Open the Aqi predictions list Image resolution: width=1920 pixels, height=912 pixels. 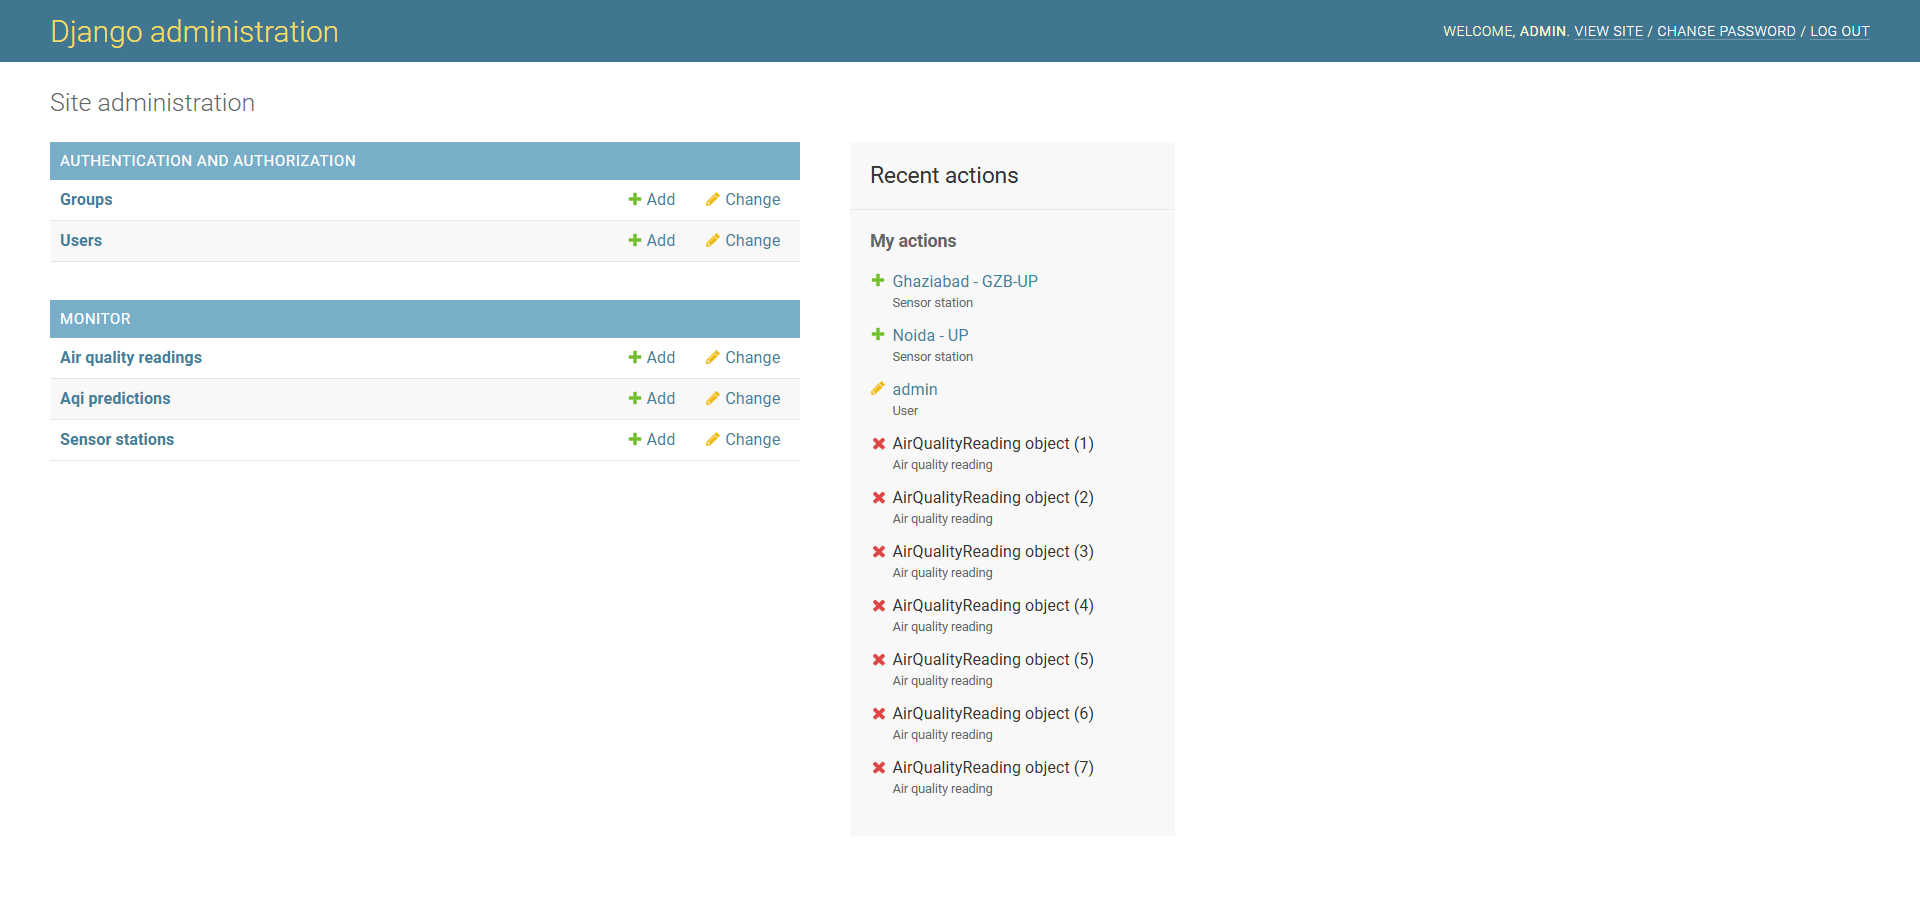[x=115, y=399]
